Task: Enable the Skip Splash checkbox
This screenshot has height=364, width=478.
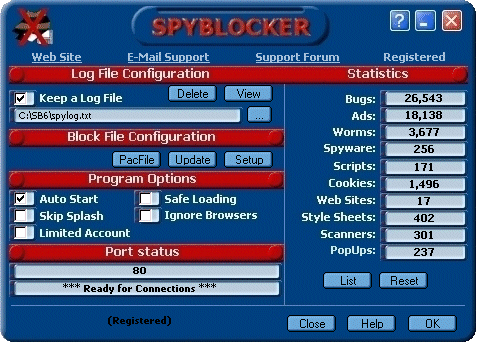Action: pyautogui.click(x=21, y=216)
